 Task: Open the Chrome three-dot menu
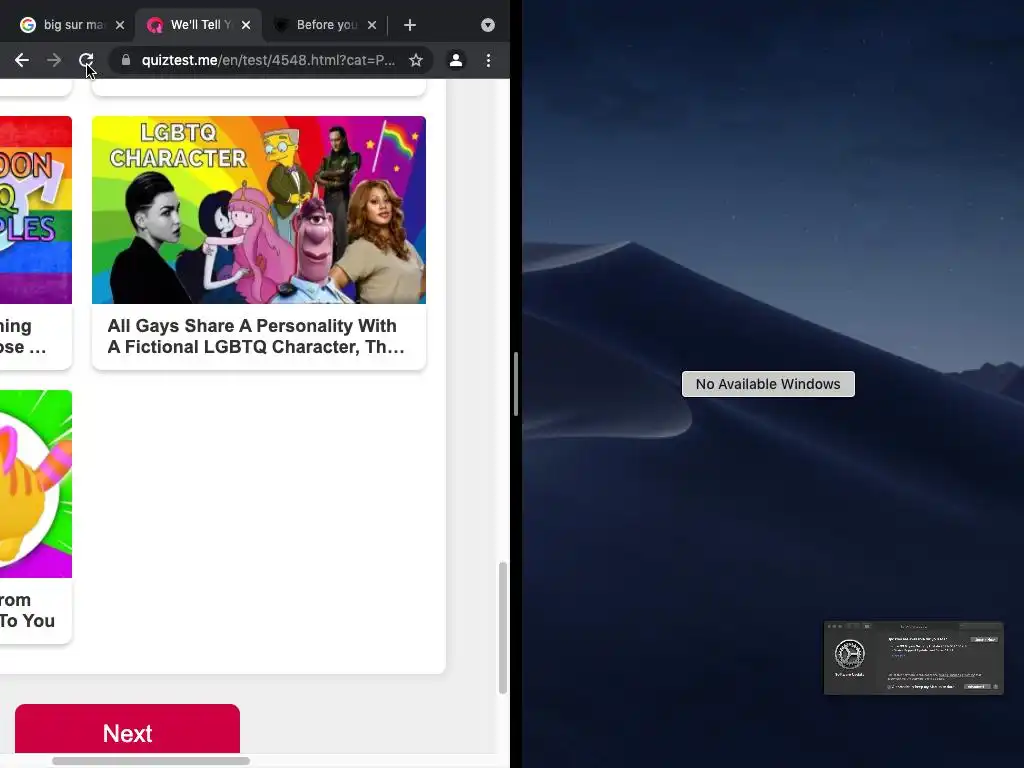pos(488,61)
